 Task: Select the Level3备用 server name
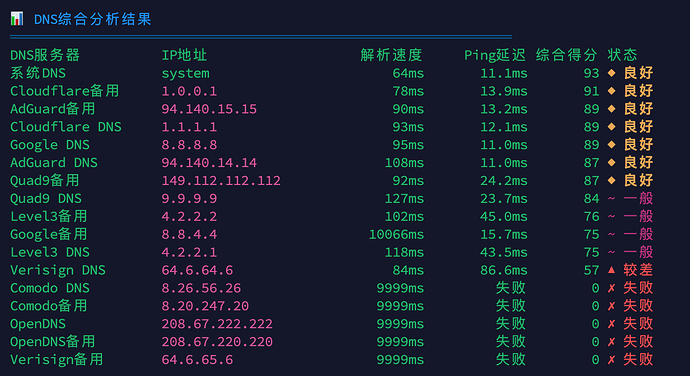48,216
